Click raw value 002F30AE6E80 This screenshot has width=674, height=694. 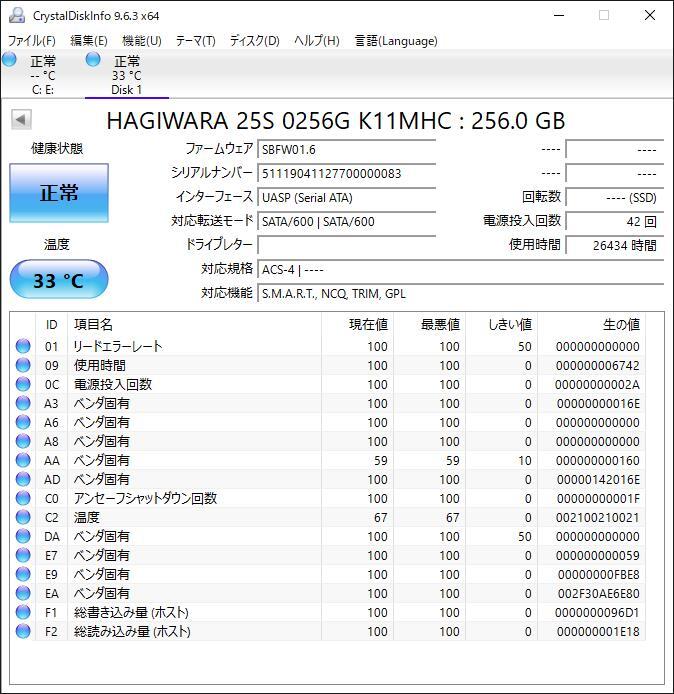[598, 594]
